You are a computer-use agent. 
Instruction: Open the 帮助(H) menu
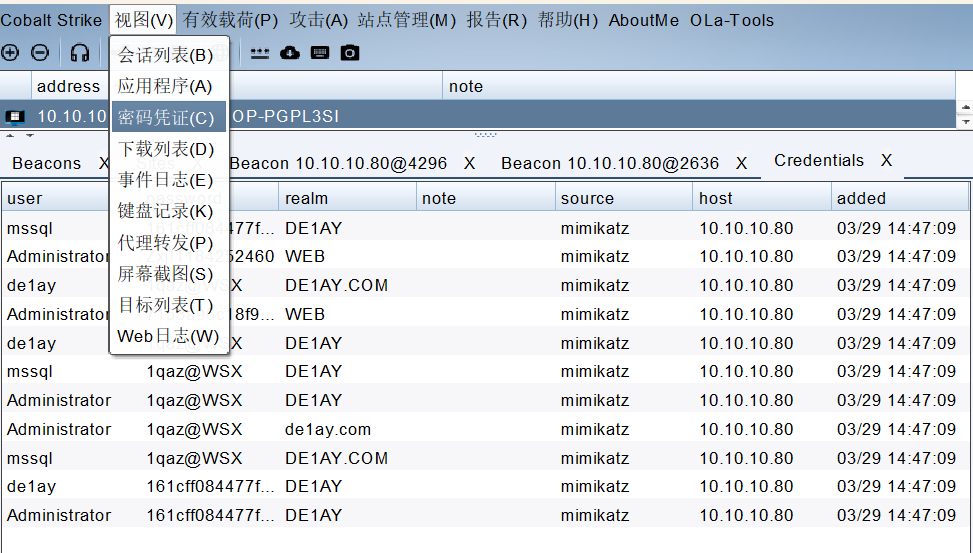[x=568, y=20]
